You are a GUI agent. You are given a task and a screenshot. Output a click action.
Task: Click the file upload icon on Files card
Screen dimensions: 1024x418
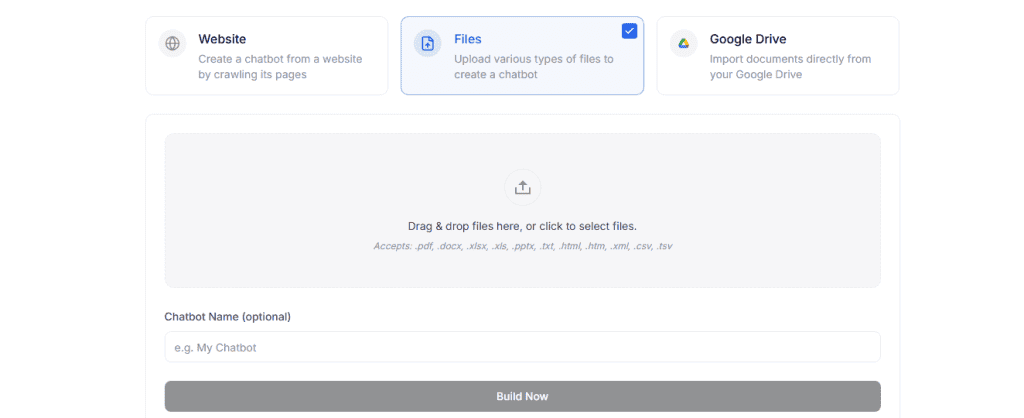pyautogui.click(x=428, y=44)
